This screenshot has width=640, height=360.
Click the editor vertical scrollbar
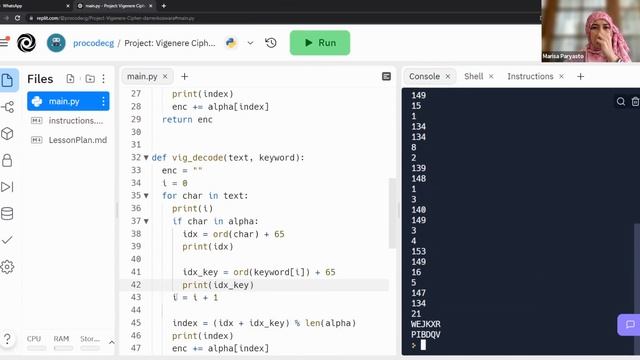(392, 213)
